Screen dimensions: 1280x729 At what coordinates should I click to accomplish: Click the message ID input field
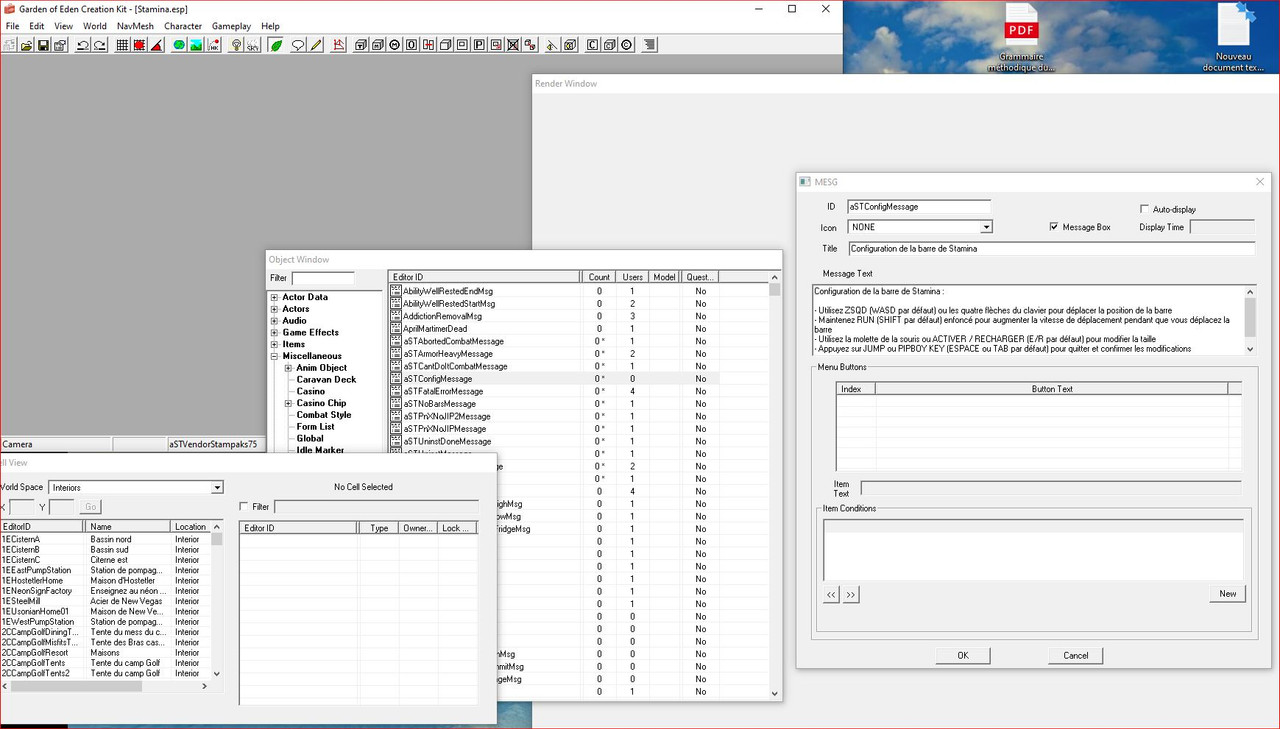[x=919, y=207]
